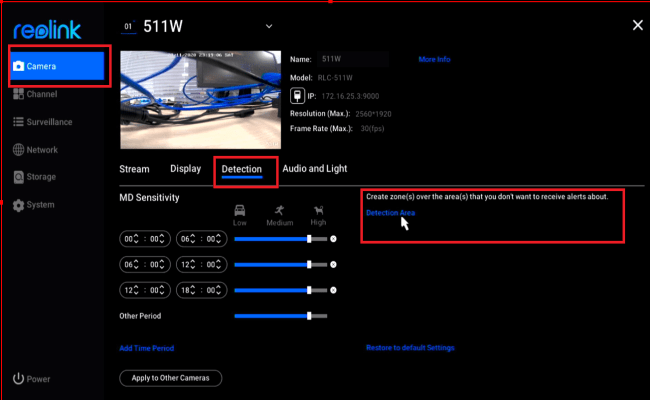Viewport: 650px width, 400px height.
Task: Click the Camera icon in the sidebar
Action: click(18, 66)
